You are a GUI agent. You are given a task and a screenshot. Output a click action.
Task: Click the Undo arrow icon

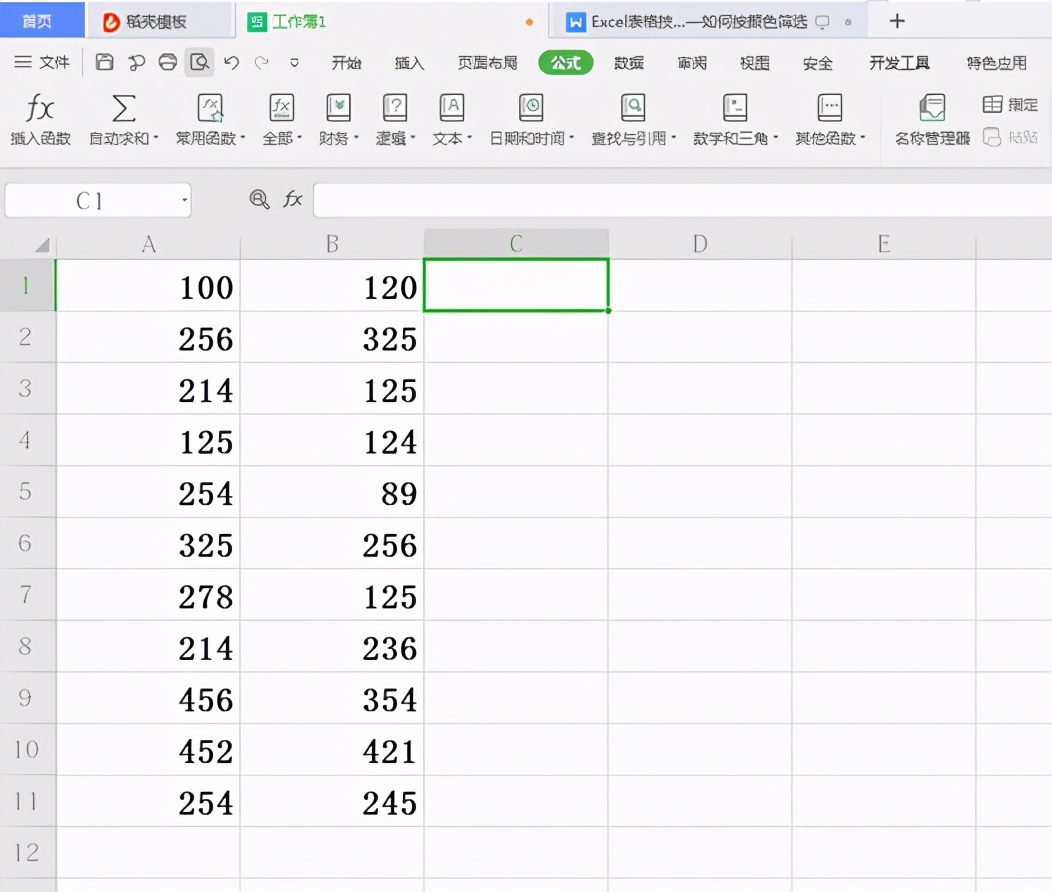tap(231, 62)
